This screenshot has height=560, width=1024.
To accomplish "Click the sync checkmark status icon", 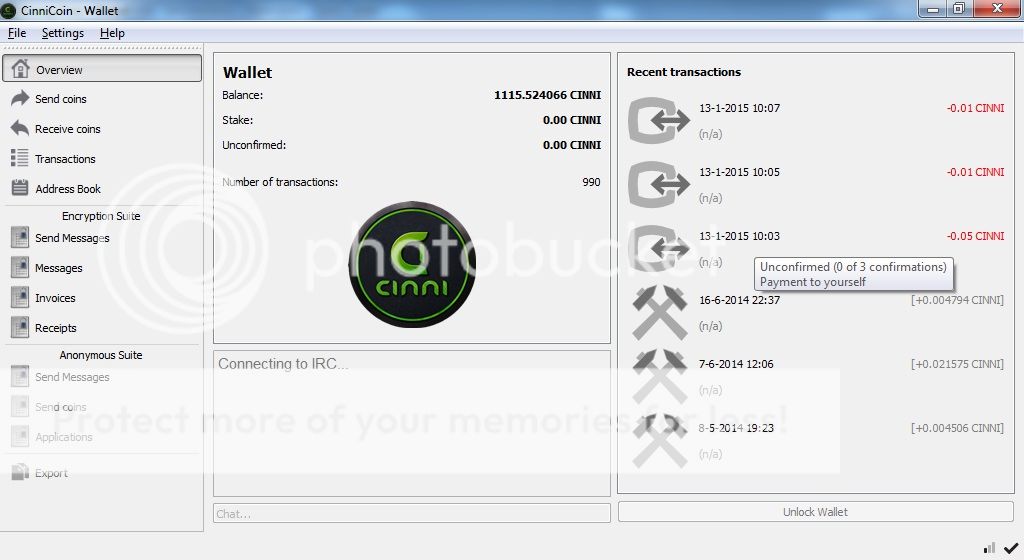I will click(x=1011, y=548).
